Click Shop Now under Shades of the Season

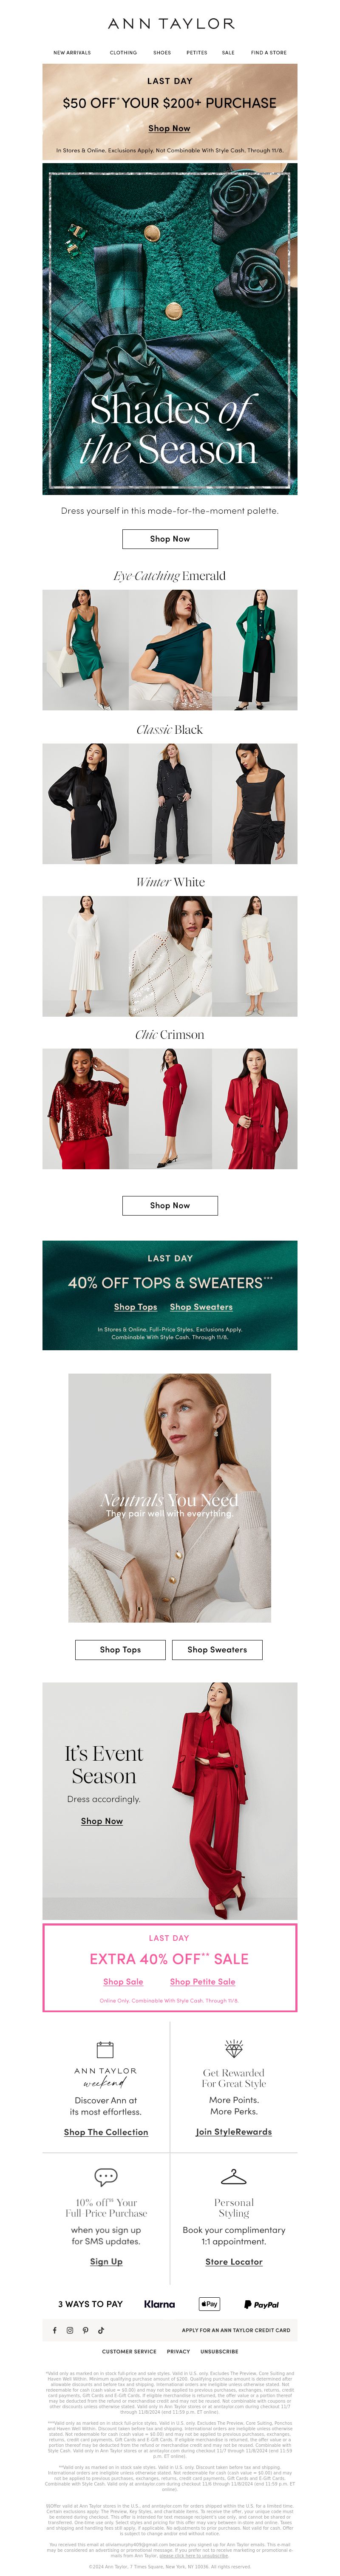[x=170, y=539]
